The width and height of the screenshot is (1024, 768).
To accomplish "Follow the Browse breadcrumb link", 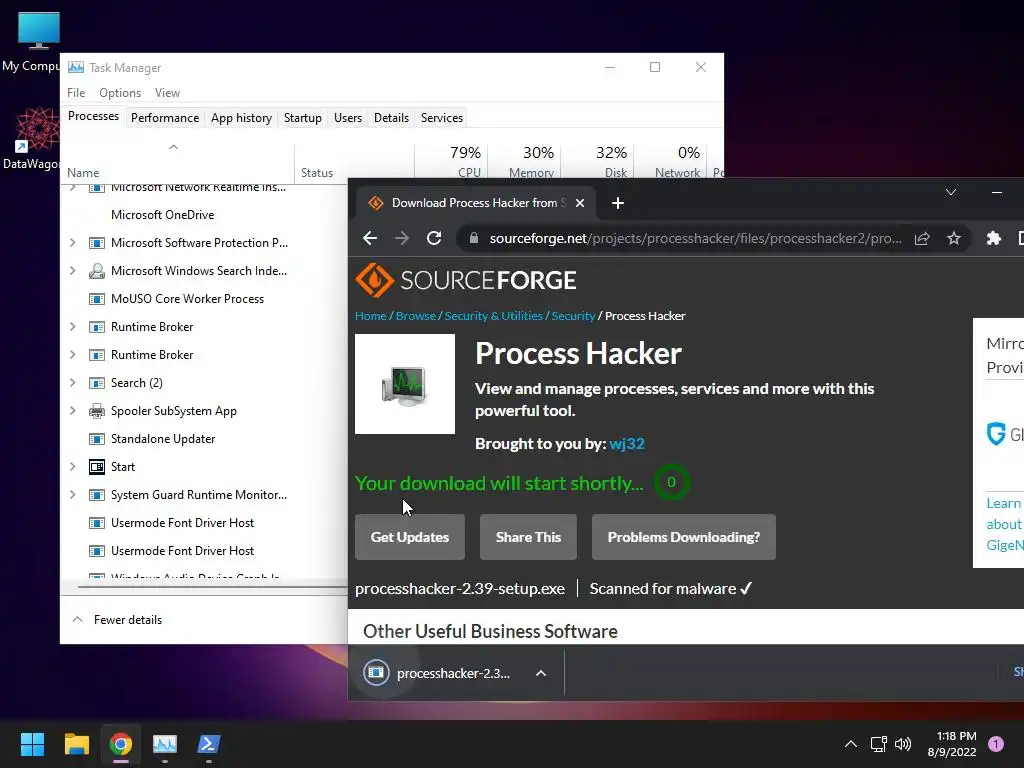I will pyautogui.click(x=415, y=316).
